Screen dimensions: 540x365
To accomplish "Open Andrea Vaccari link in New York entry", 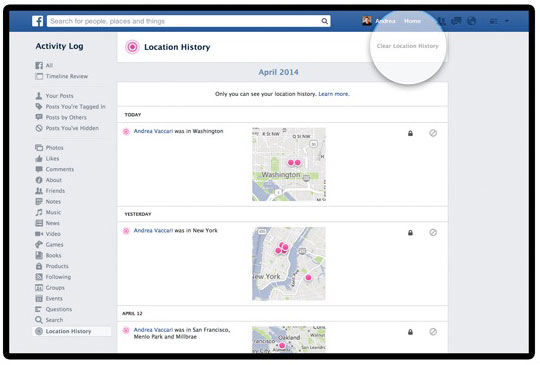I will 153,230.
